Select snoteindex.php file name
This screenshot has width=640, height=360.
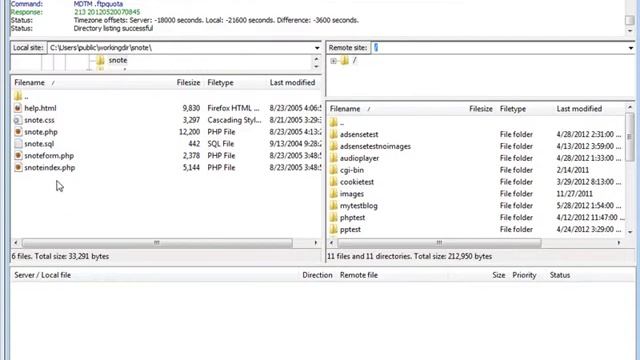point(49,167)
